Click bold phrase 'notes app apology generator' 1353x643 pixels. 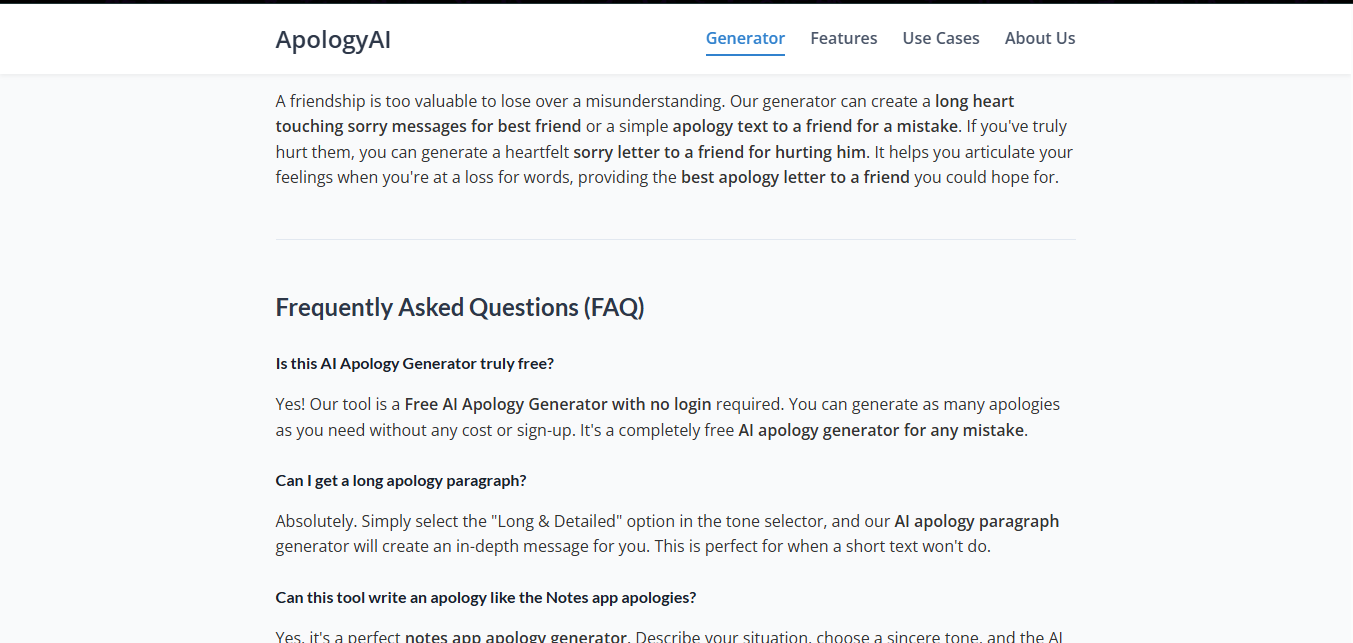[516, 637]
